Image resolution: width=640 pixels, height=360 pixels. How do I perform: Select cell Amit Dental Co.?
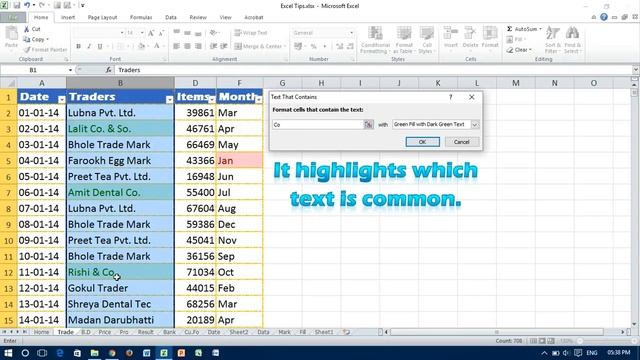[120, 192]
